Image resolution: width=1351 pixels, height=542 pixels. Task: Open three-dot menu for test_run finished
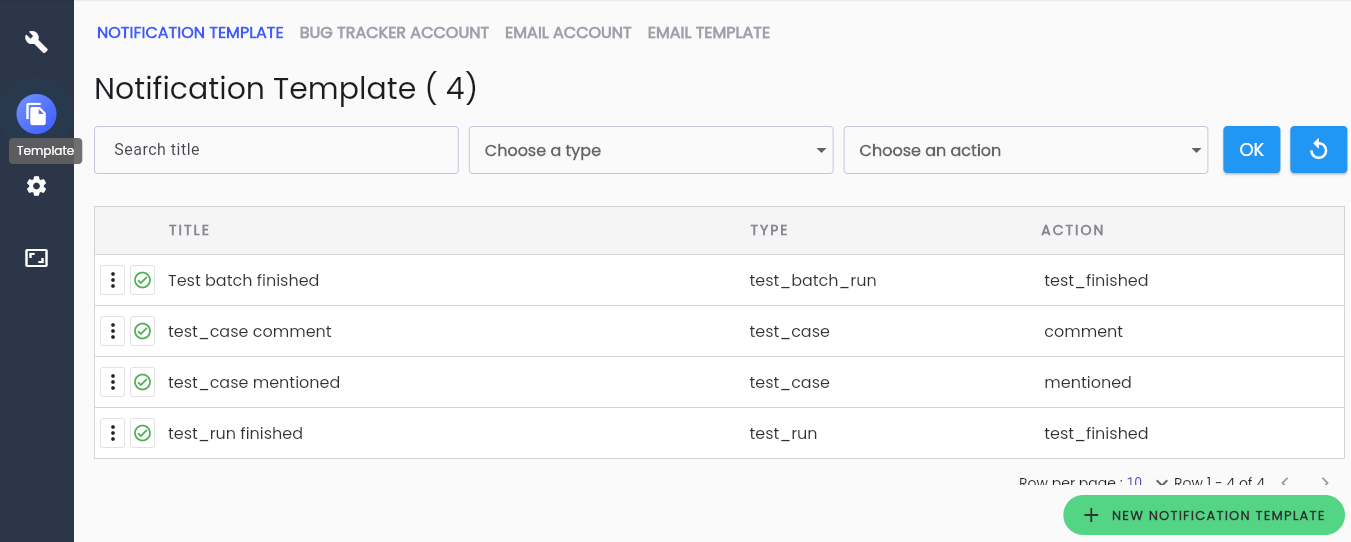click(x=113, y=433)
